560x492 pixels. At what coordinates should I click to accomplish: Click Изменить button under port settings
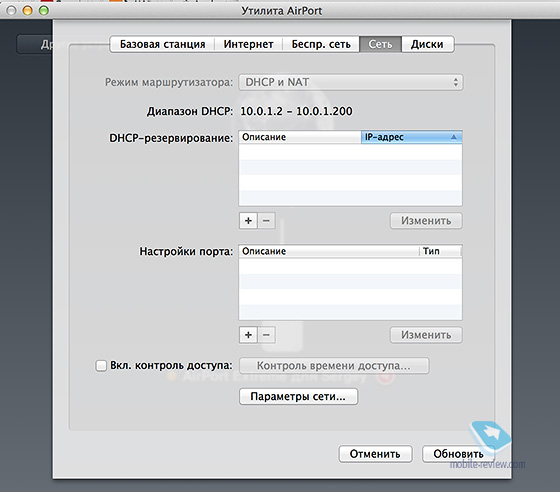coord(426,335)
